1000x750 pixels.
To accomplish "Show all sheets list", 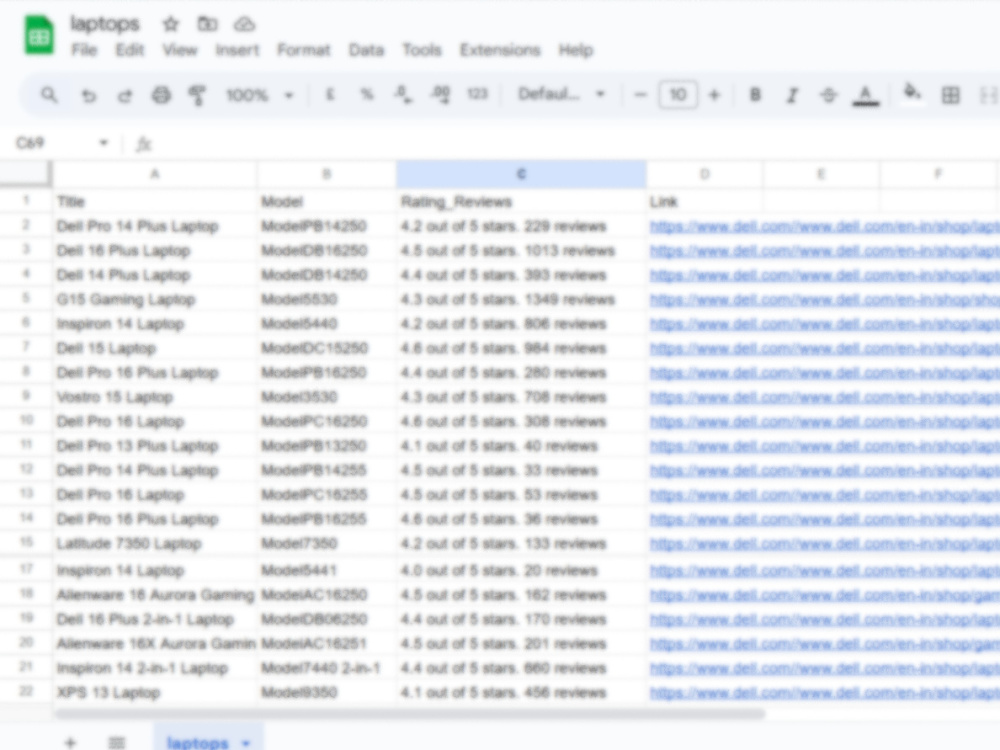I will pyautogui.click(x=116, y=742).
